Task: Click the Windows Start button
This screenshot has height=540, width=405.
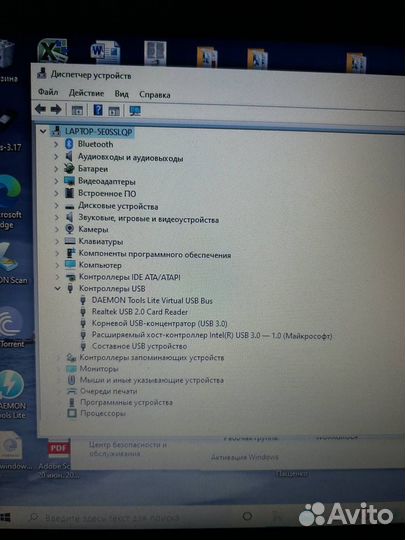Action: 6,517
